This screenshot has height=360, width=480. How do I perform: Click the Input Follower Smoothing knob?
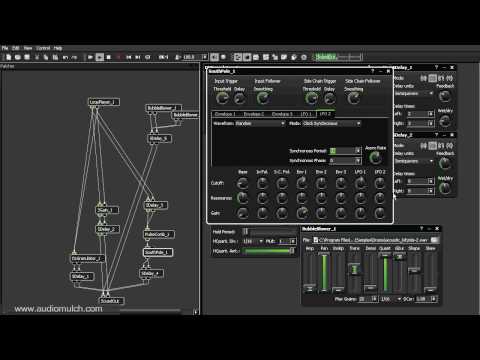click(x=263, y=98)
